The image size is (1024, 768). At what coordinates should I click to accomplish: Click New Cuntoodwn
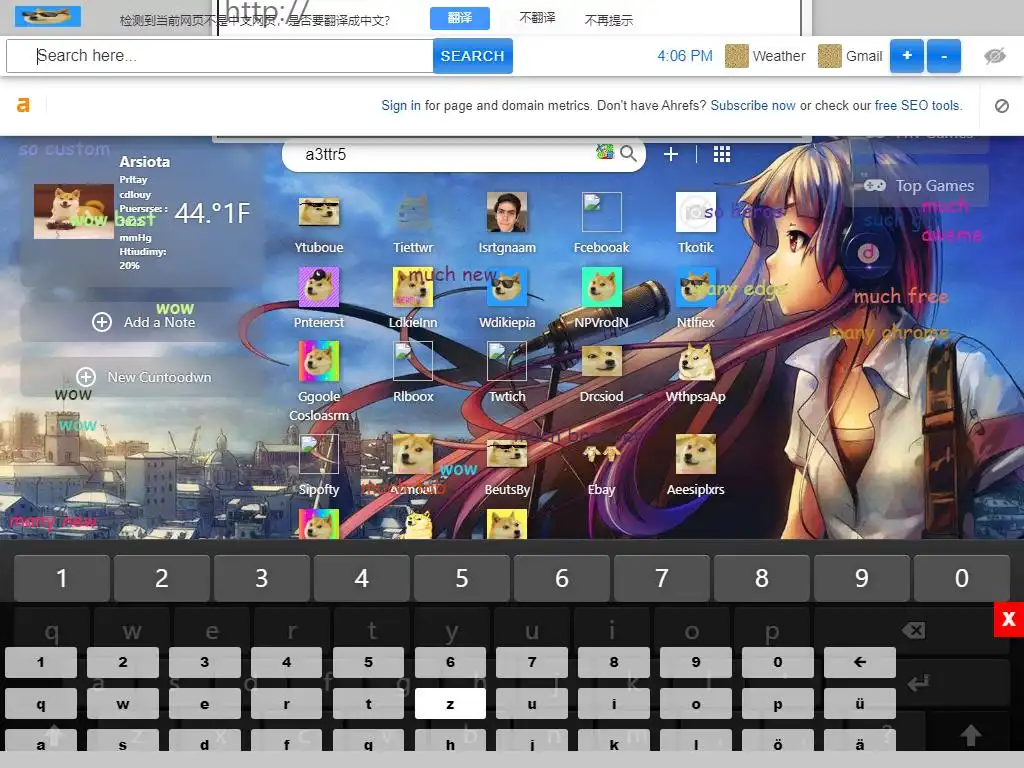click(144, 377)
